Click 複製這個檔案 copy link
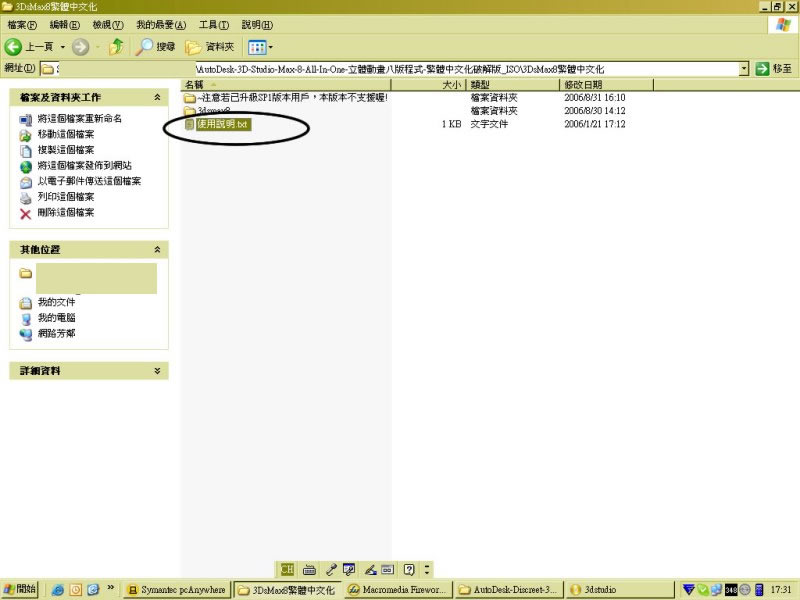Image resolution: width=800 pixels, height=600 pixels. [x=66, y=150]
